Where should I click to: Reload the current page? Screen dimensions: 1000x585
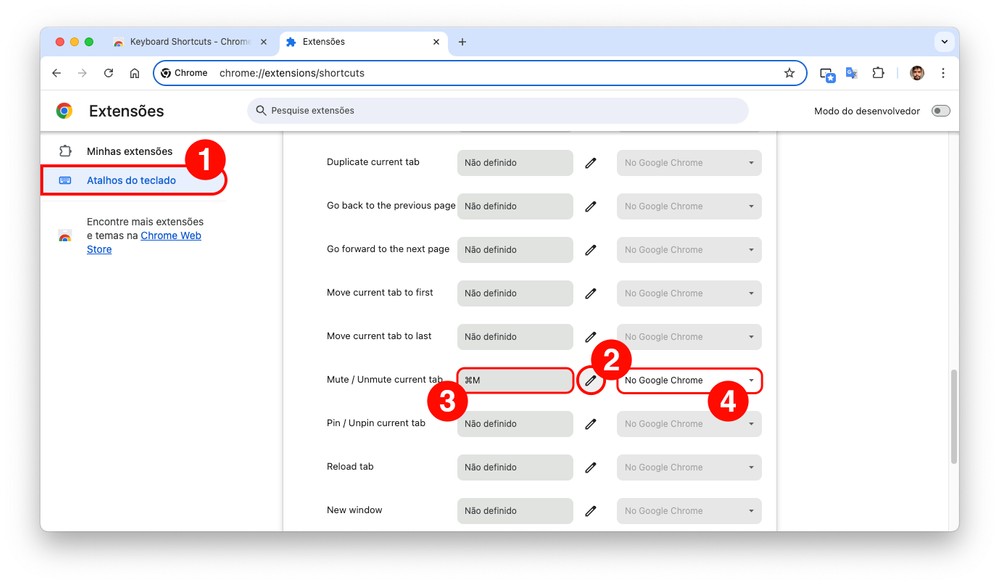pos(108,73)
